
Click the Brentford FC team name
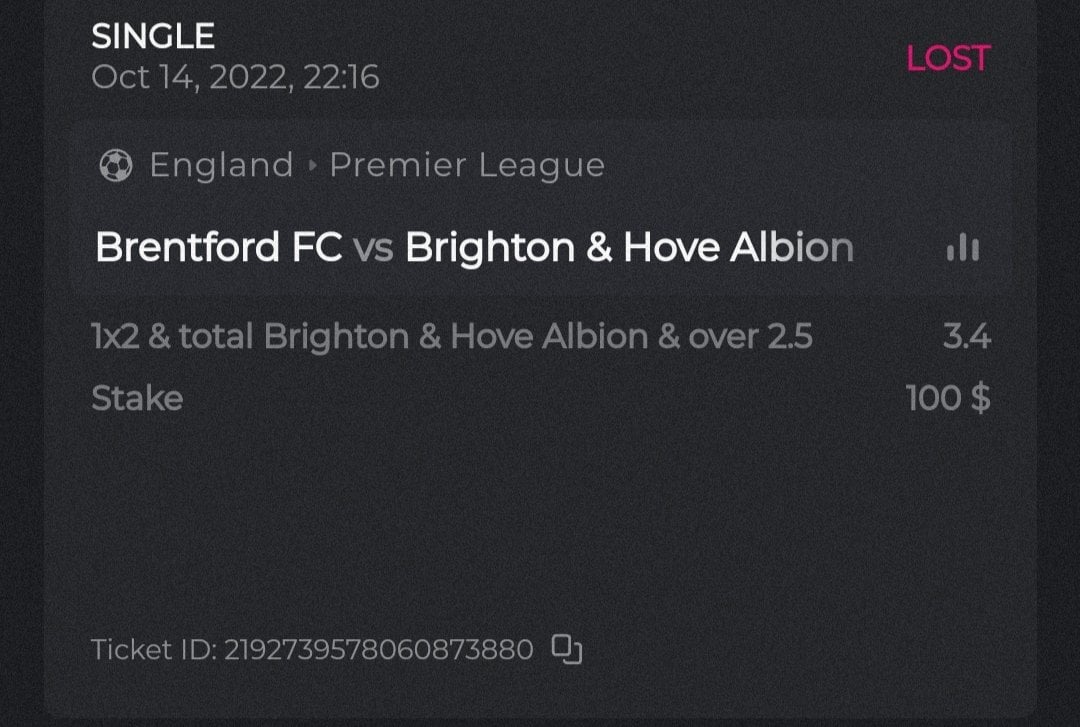[x=218, y=247]
